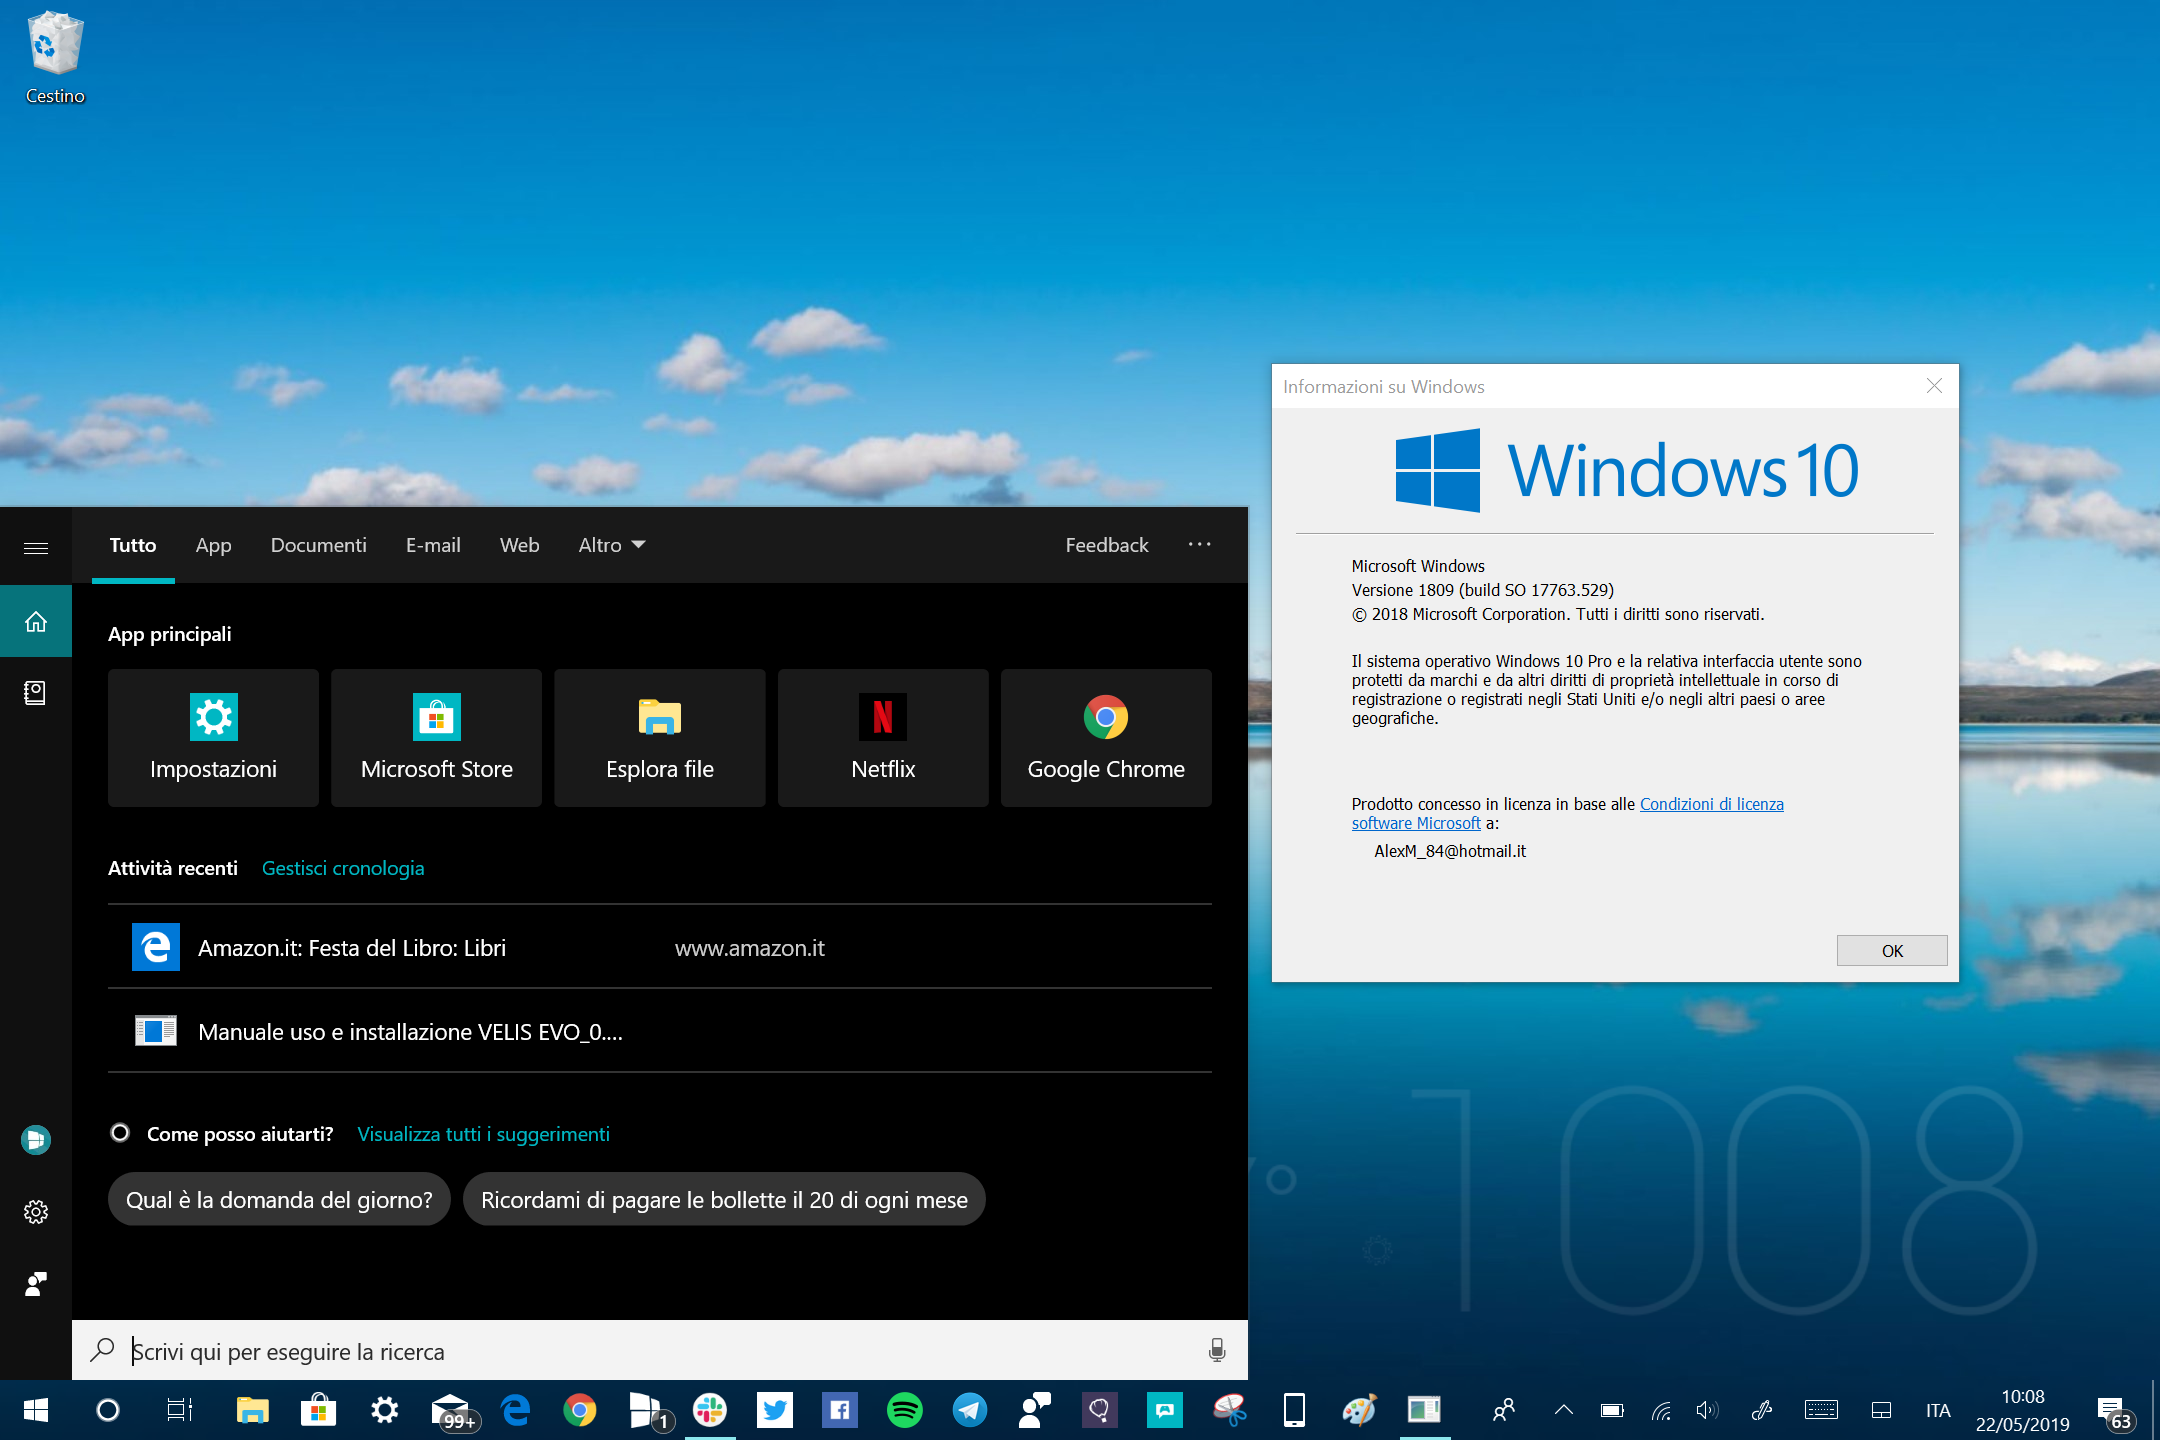
Task: Open the Paint palette icon on taskbar
Action: (x=1360, y=1410)
